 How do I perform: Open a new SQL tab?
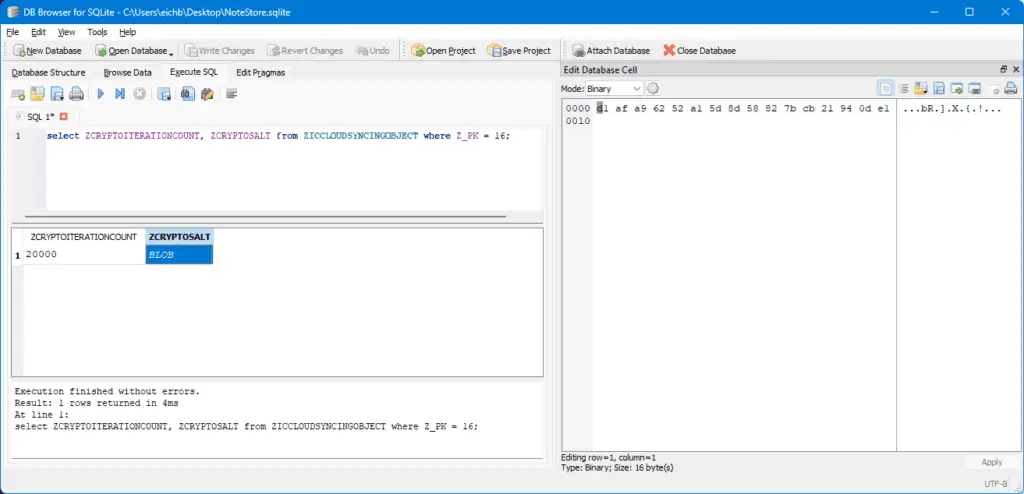[18, 94]
